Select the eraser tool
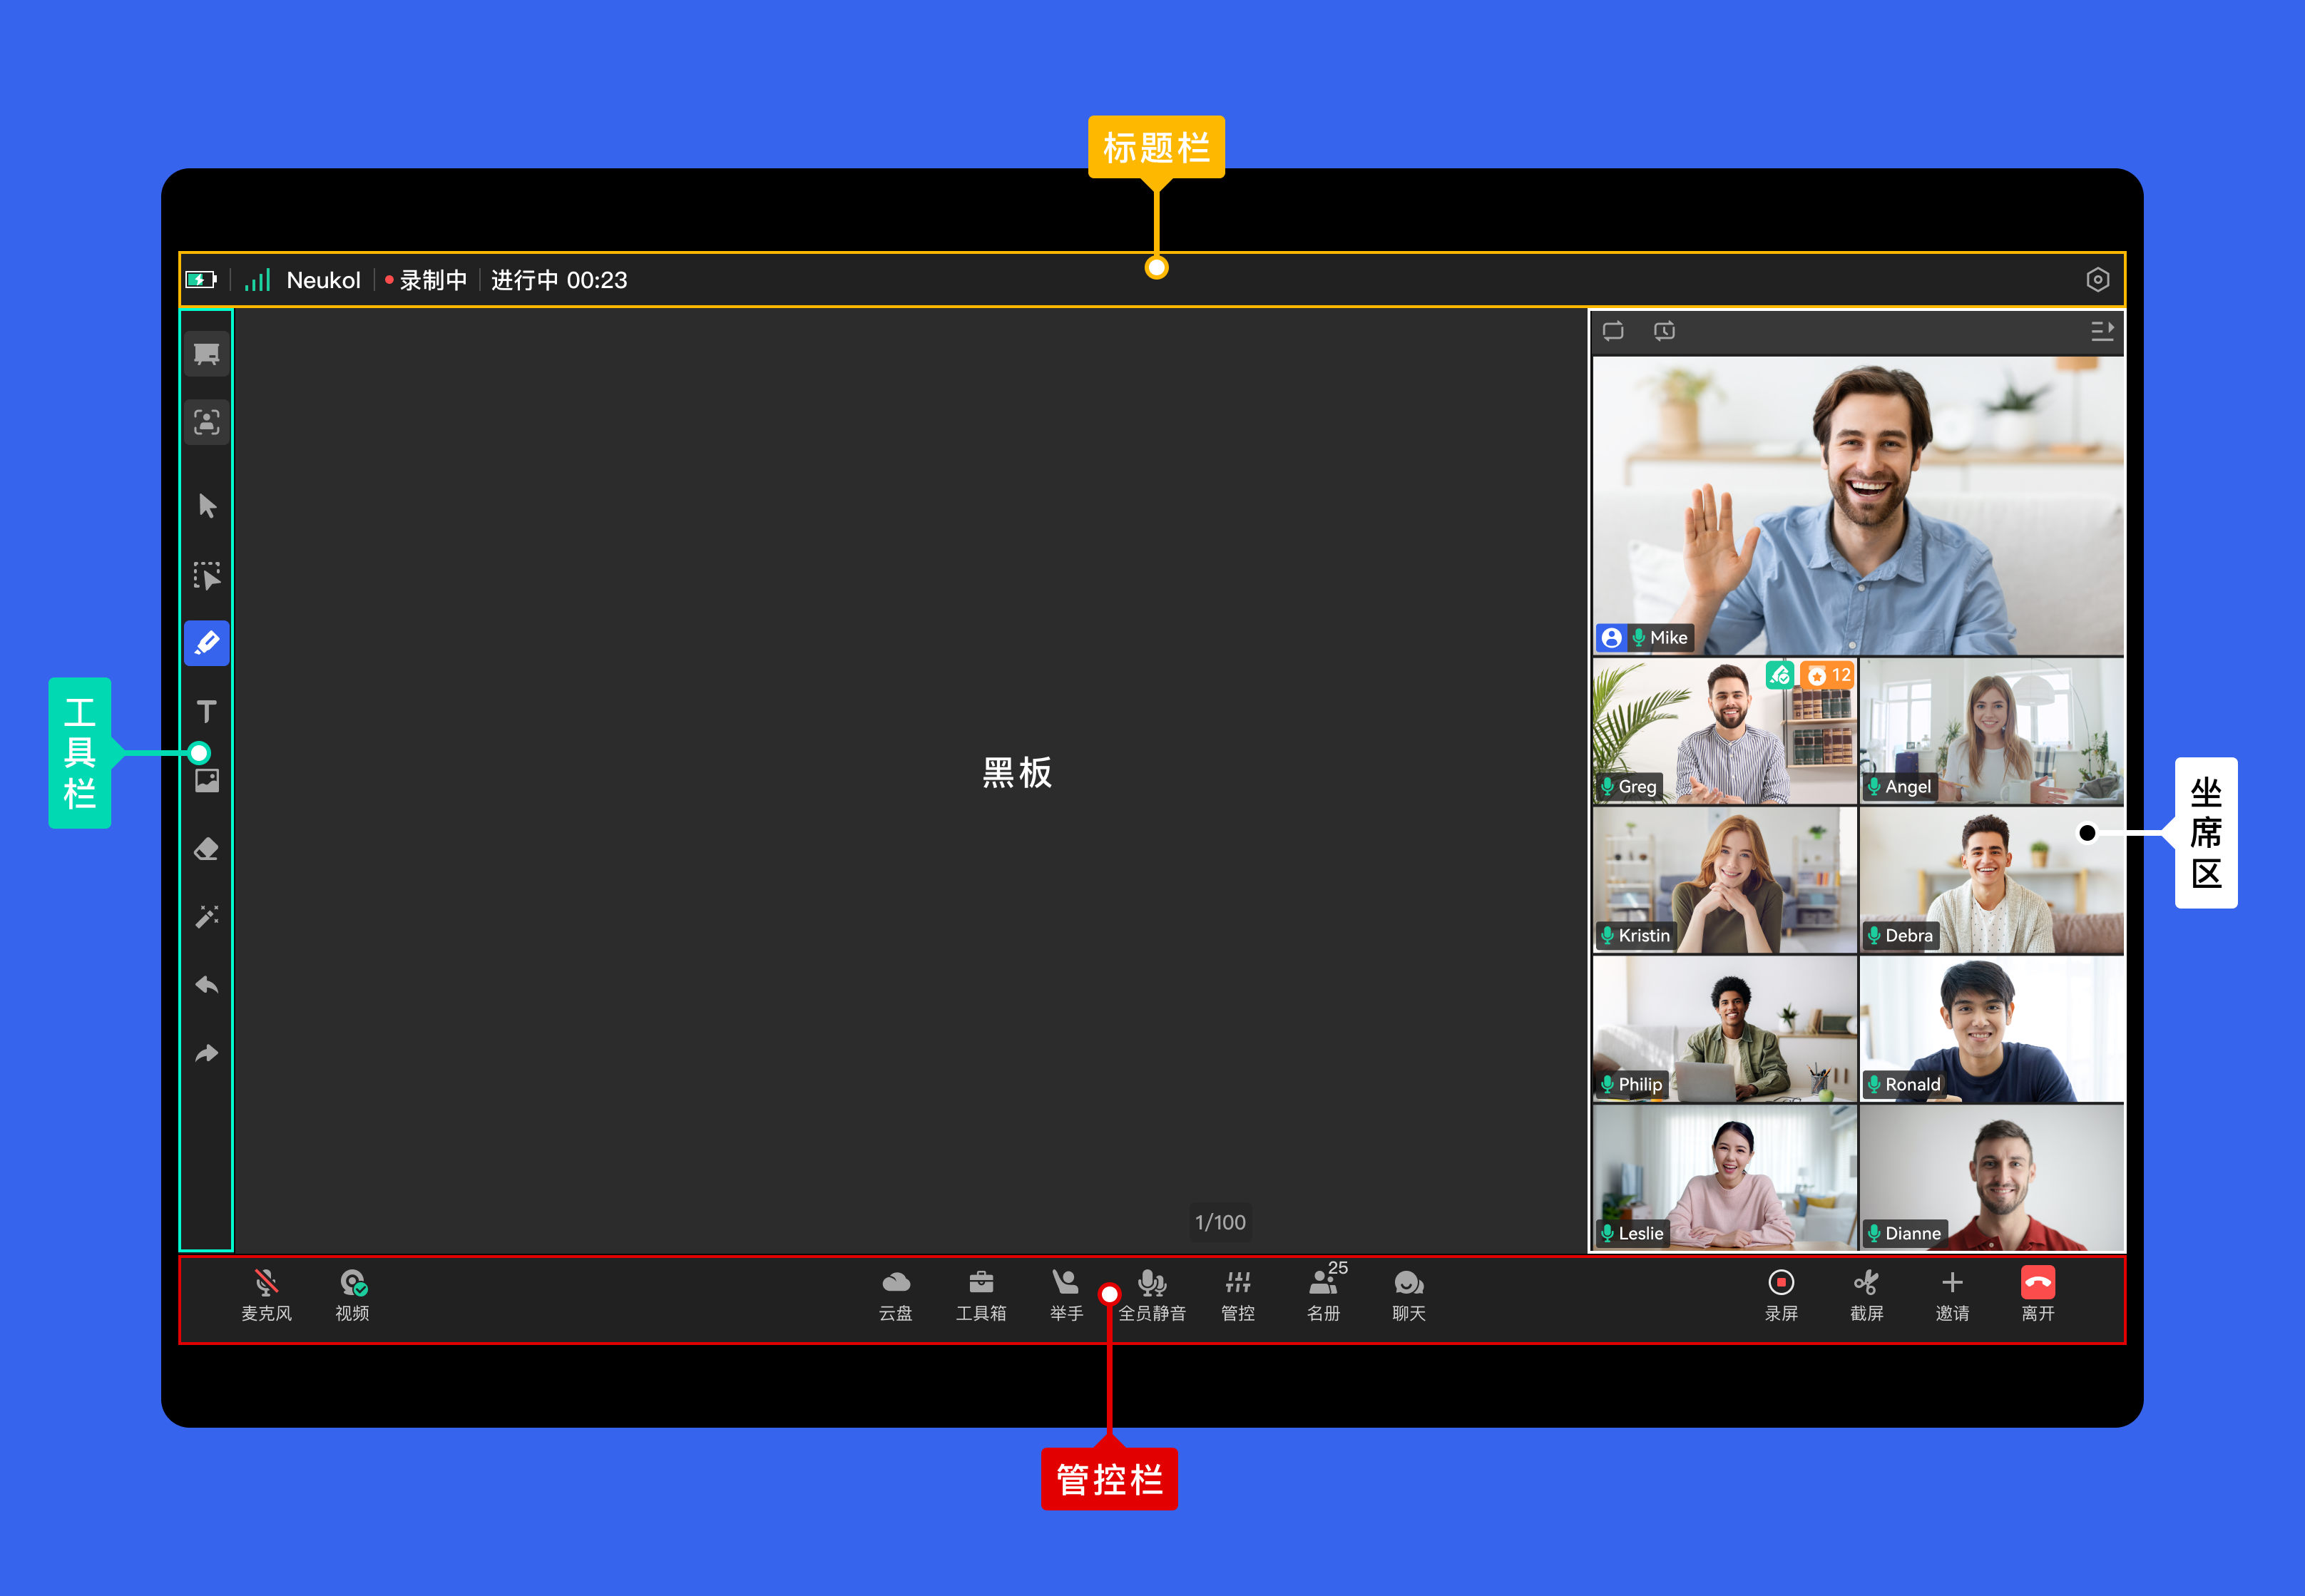 point(206,849)
